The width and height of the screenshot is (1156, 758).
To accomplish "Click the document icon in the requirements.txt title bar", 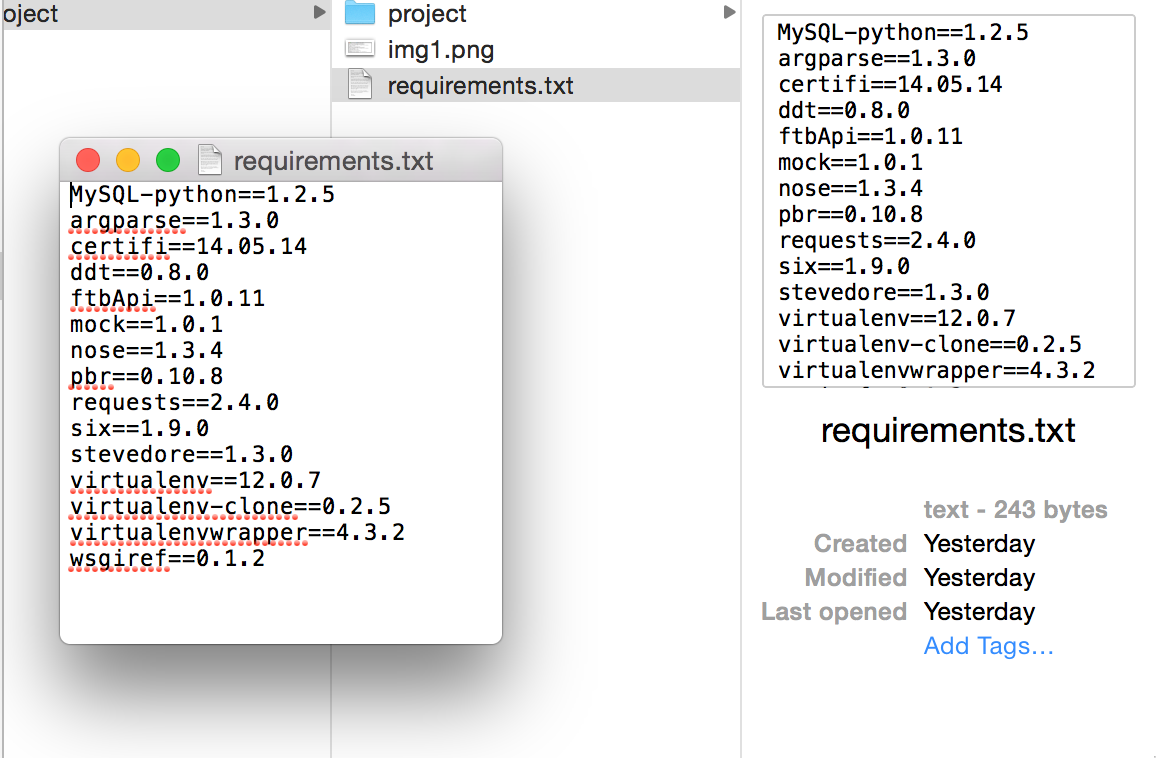I will [209, 159].
